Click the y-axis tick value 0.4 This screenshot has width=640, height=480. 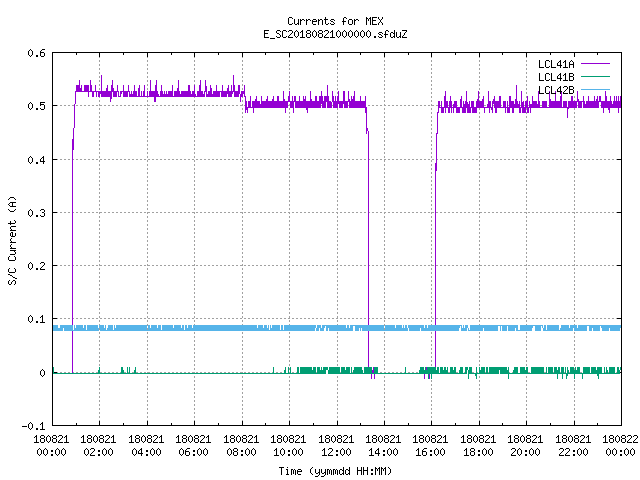[x=36, y=160]
